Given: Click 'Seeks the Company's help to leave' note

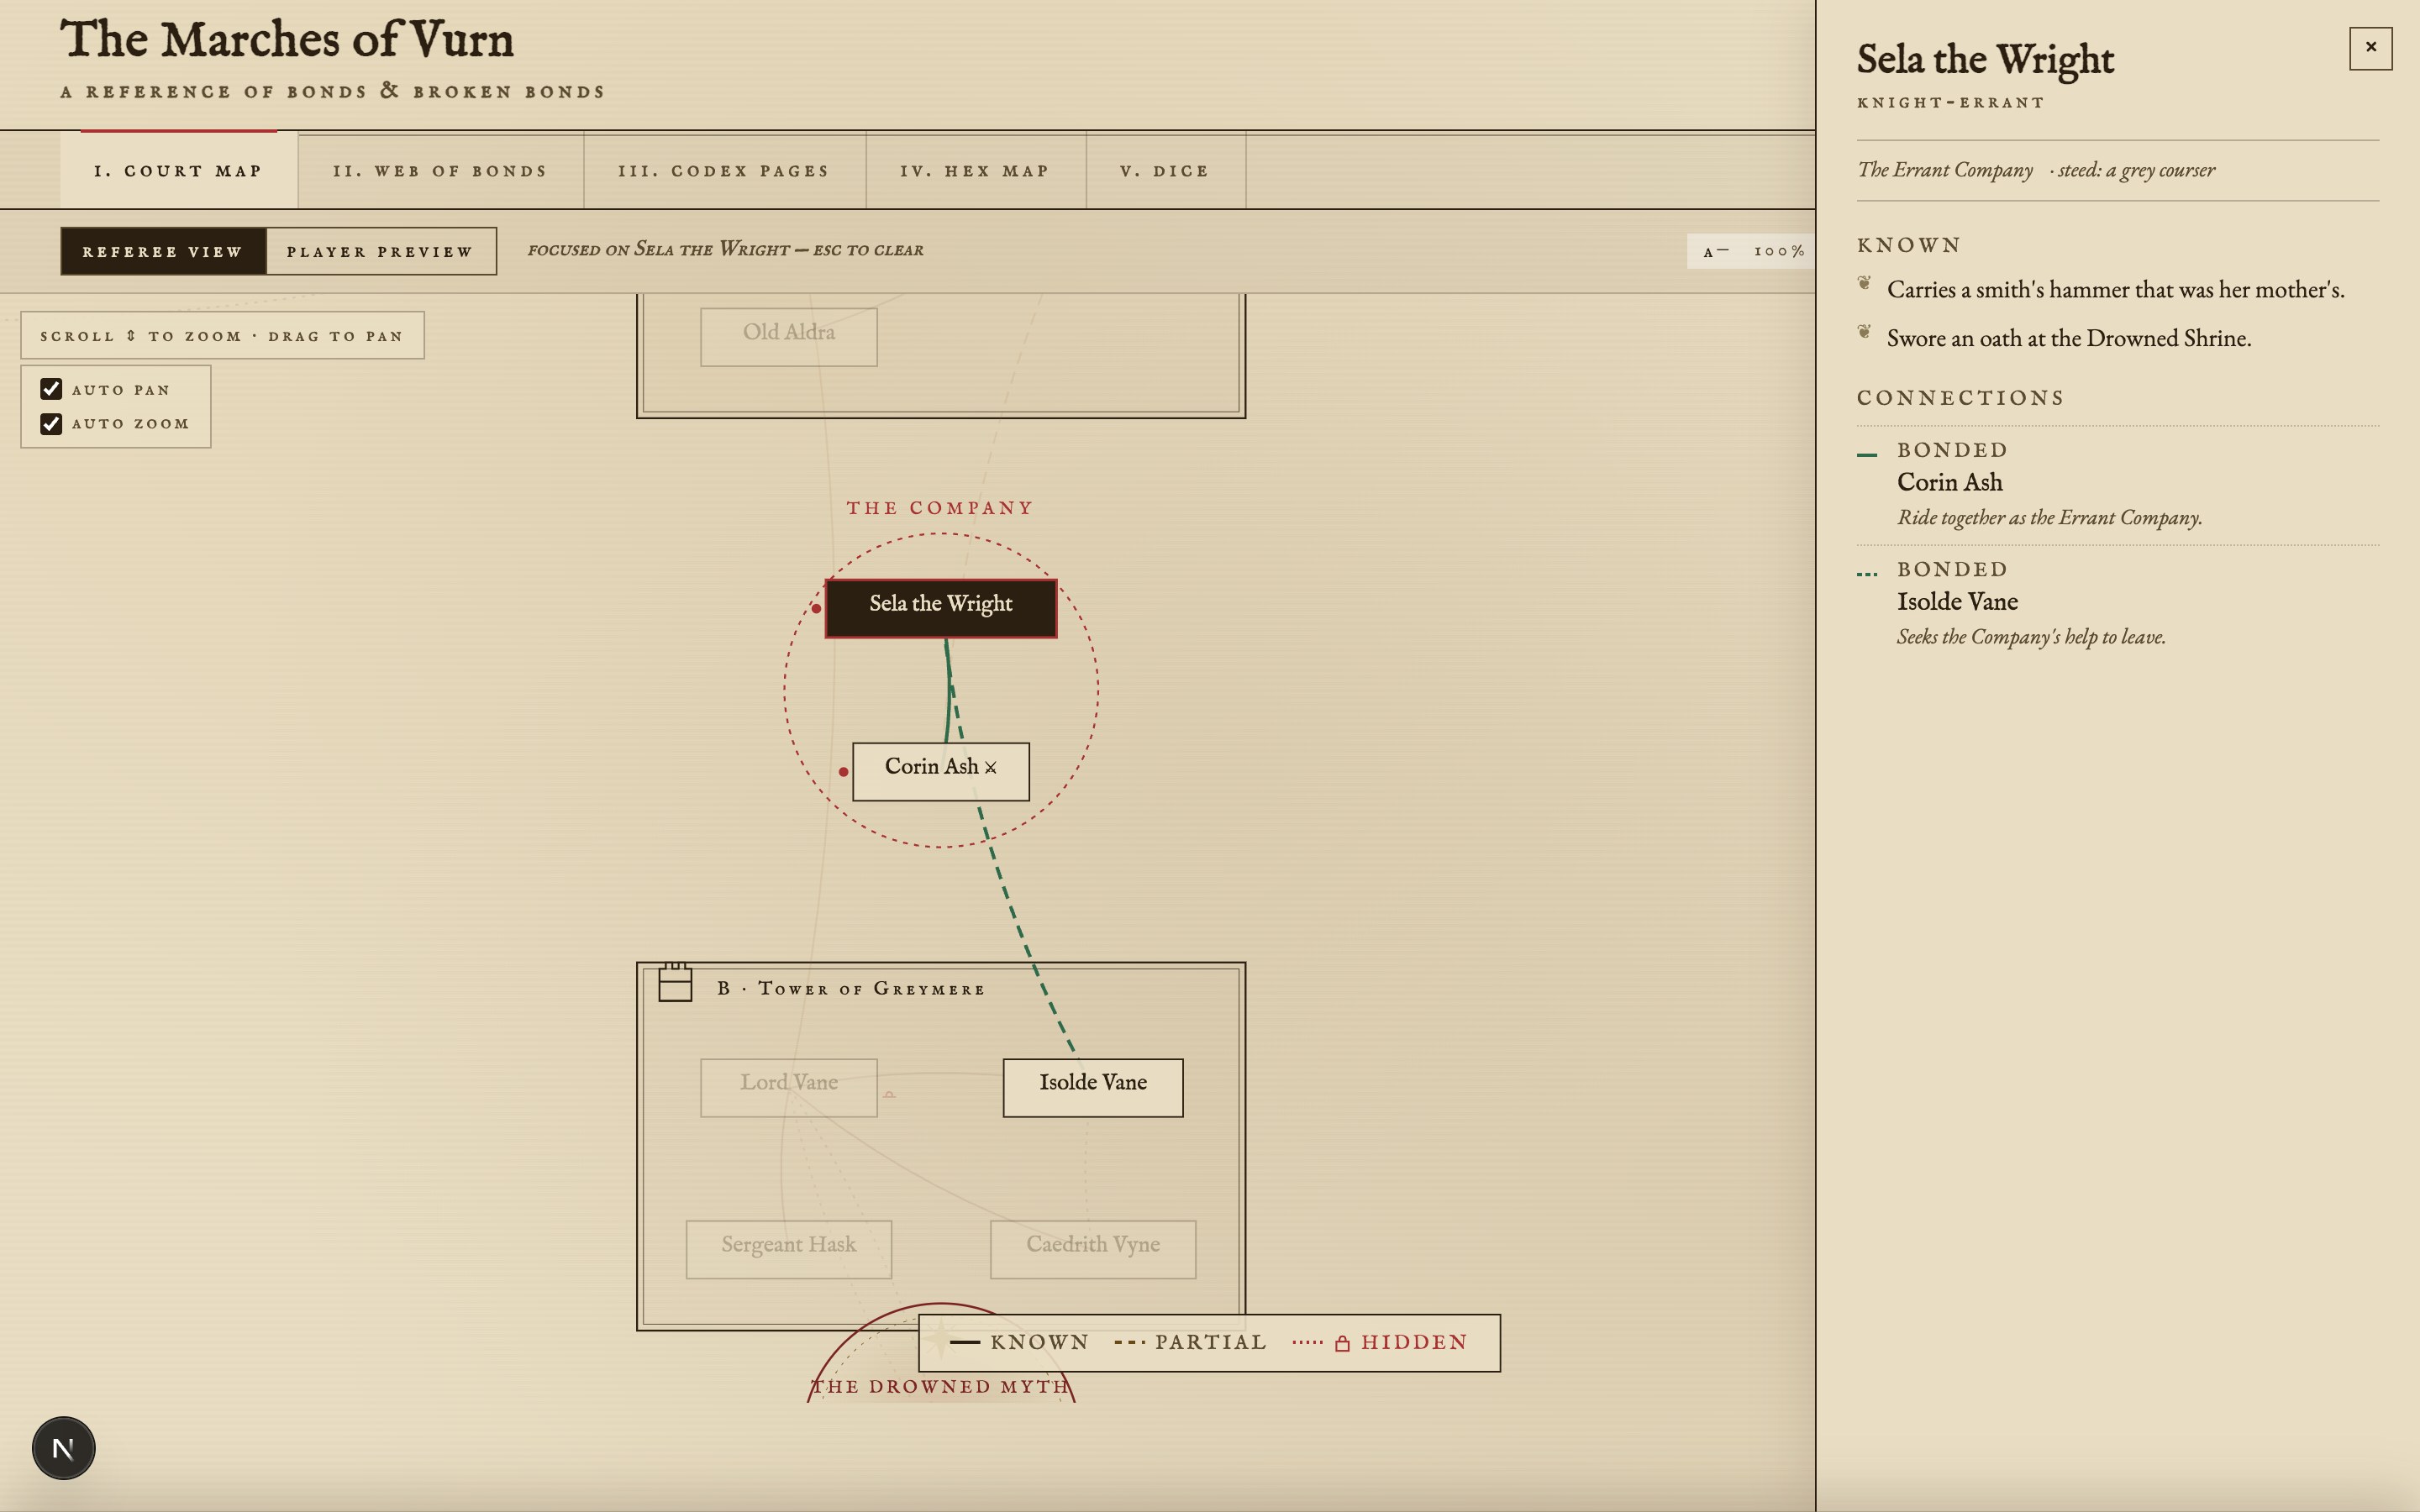Looking at the screenshot, I should point(2031,637).
